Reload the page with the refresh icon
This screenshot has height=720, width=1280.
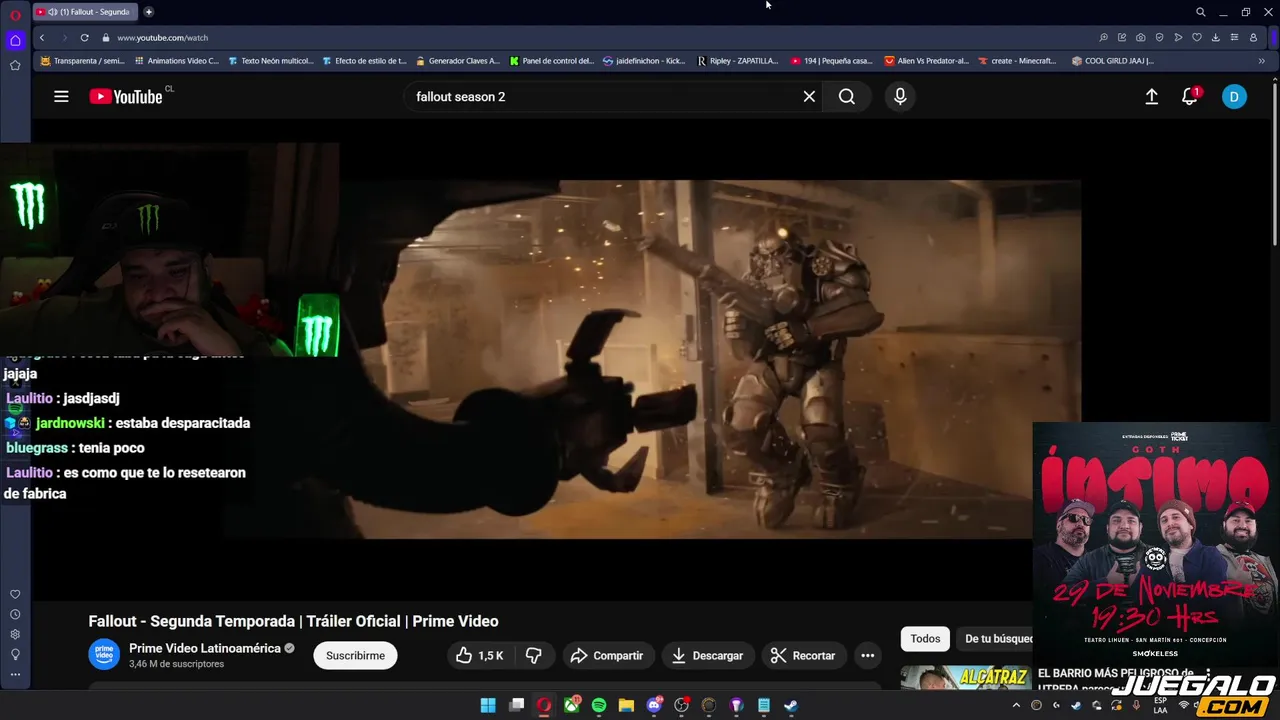85,38
